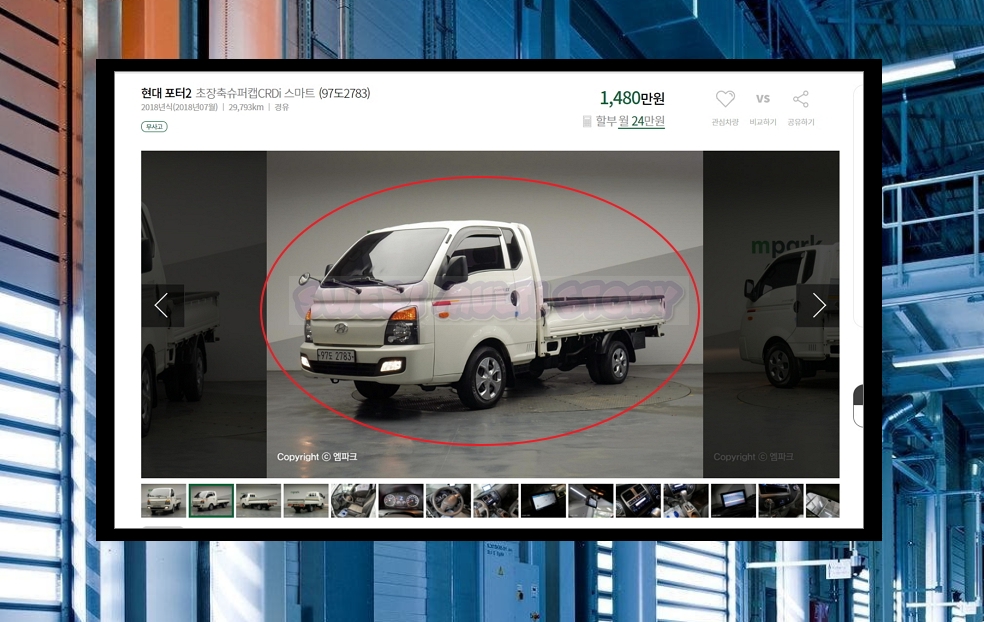
Task: Open the monthly installment 24만원 link
Action: coord(641,121)
